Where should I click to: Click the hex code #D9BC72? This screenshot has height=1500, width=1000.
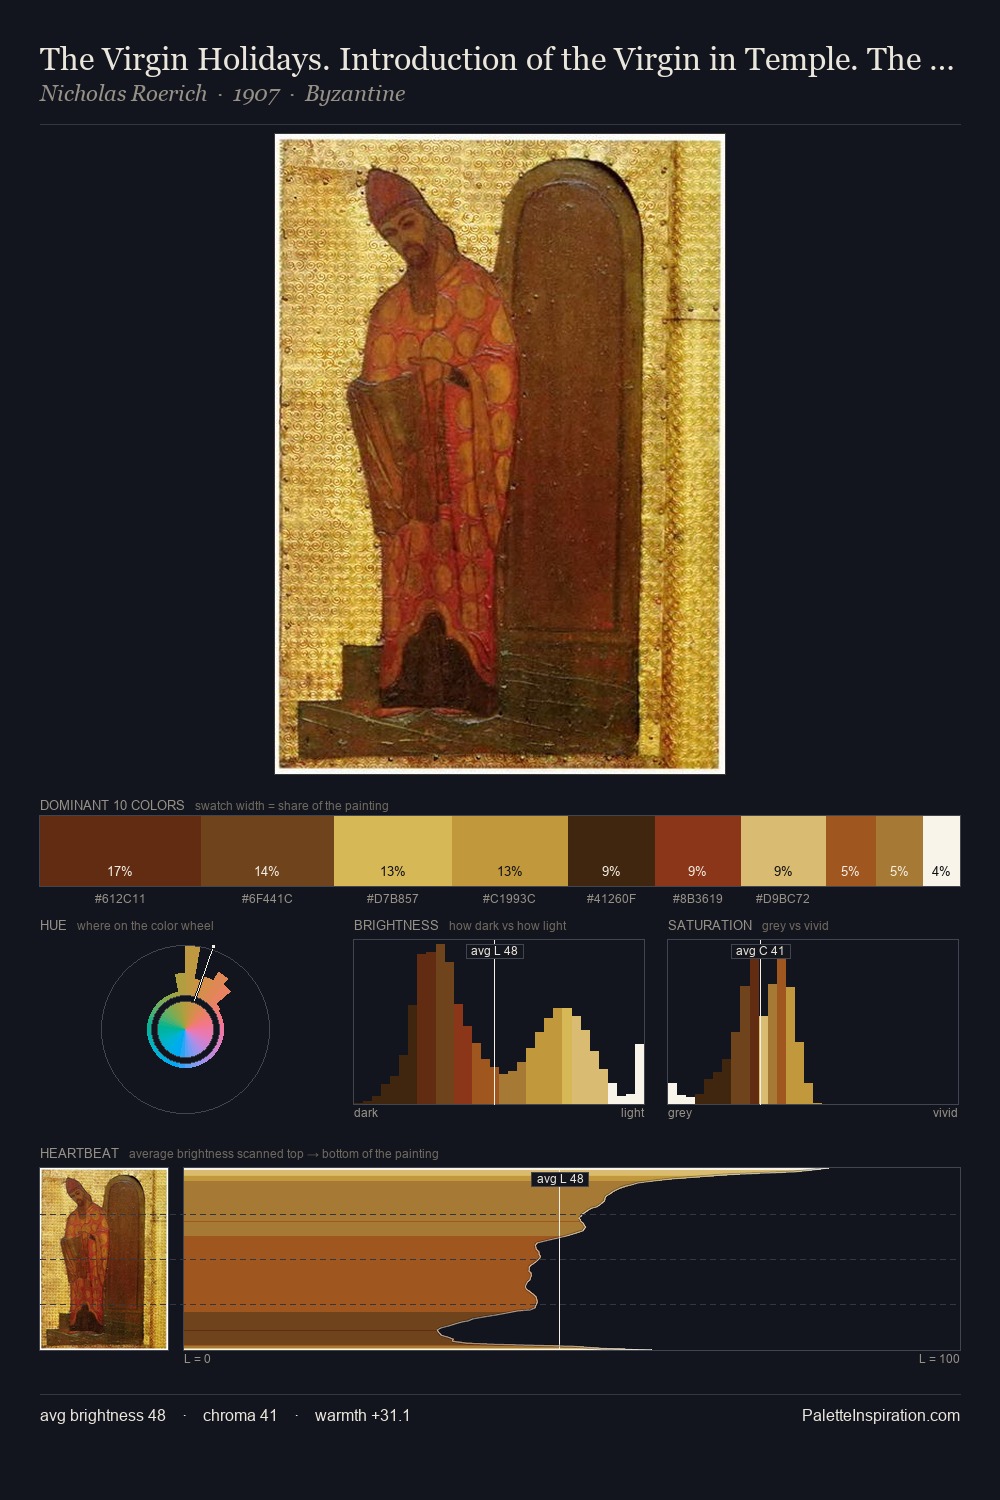point(783,899)
